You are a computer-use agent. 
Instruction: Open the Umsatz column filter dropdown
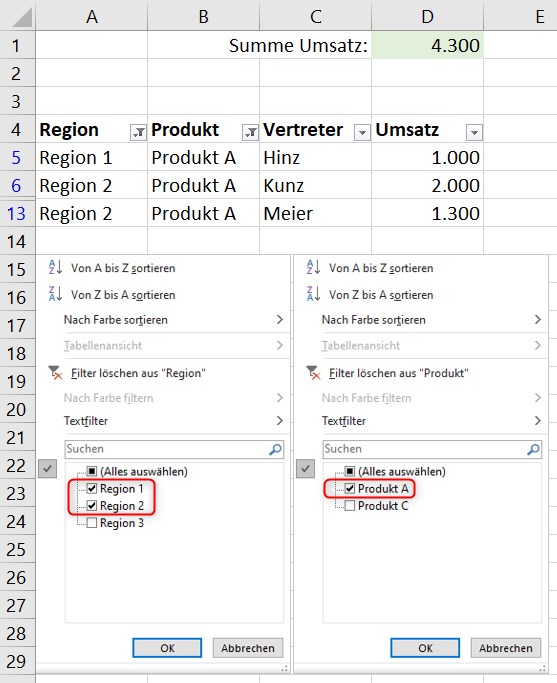[474, 132]
